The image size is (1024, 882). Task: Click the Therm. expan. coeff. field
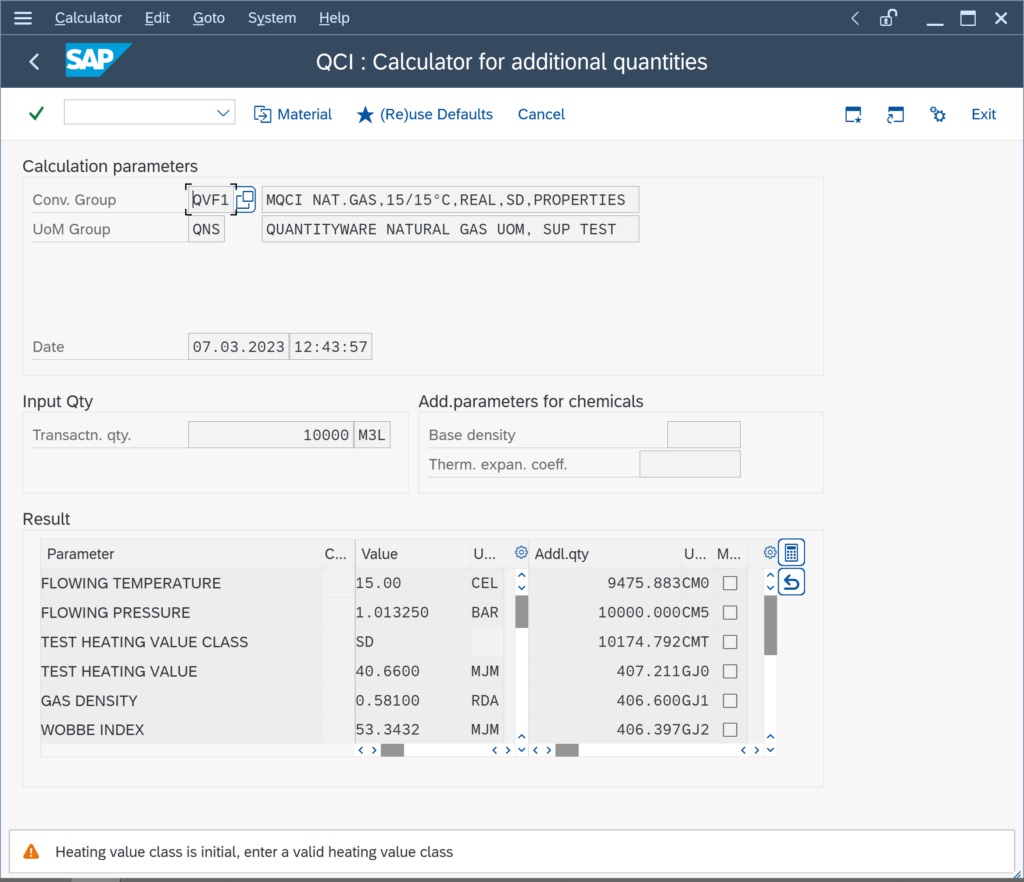(690, 464)
